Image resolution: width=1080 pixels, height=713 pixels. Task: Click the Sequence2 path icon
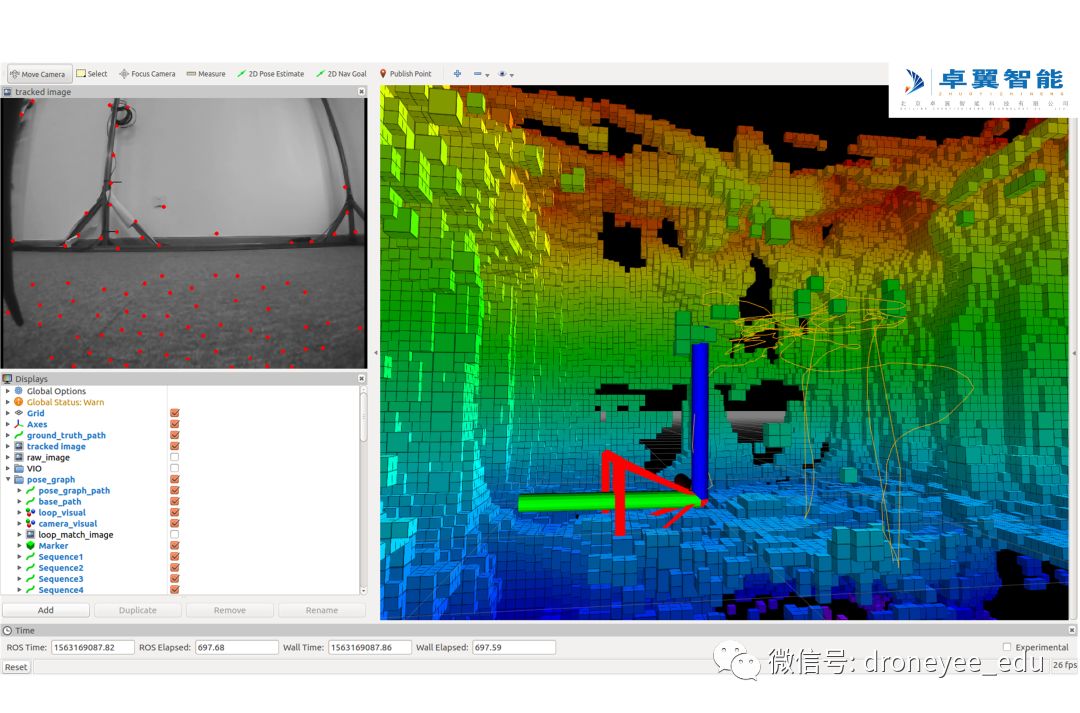(30, 567)
